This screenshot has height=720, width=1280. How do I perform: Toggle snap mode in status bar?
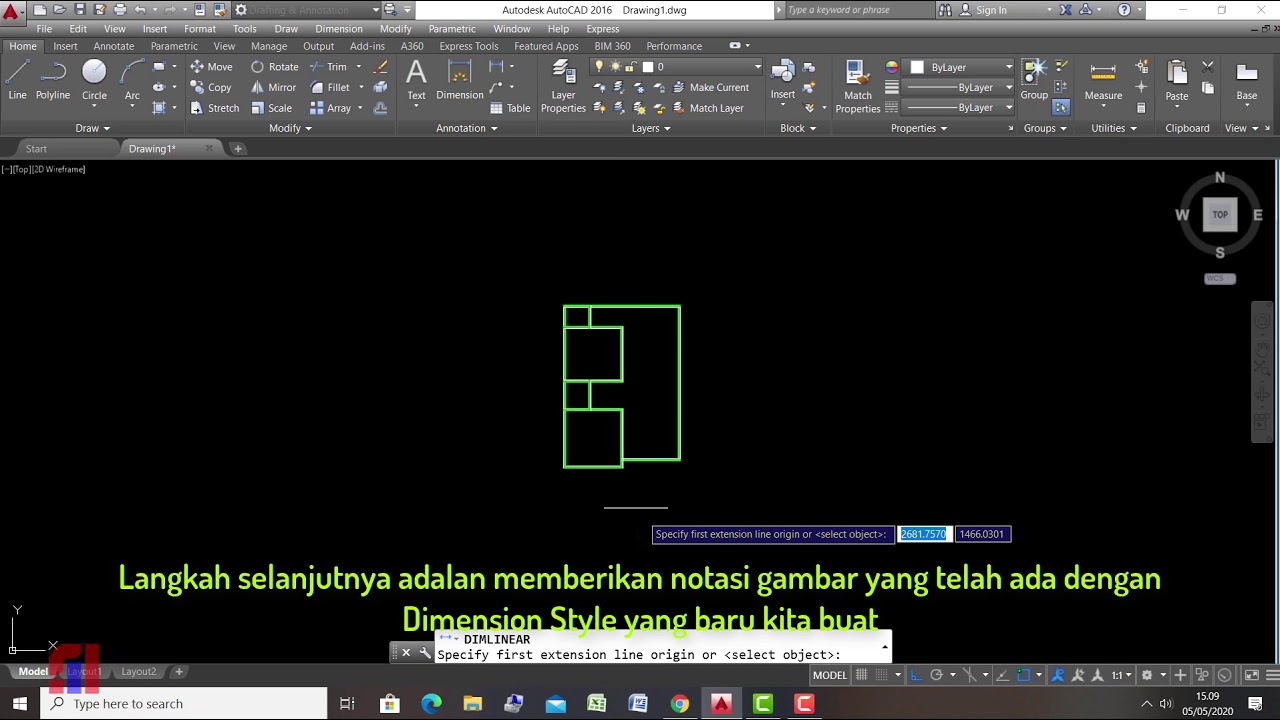[881, 675]
